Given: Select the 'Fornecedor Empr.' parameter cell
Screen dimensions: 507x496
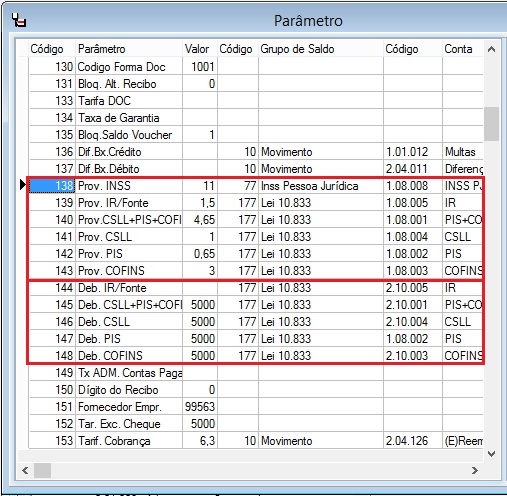Looking at the screenshot, I should 129,407.
